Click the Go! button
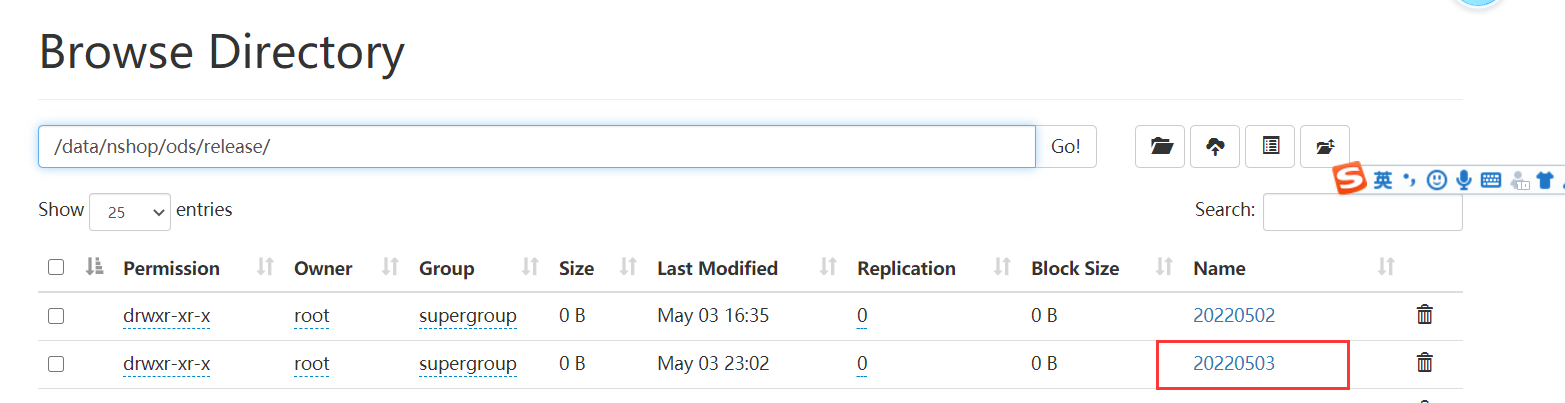Screen dimensions: 1565x403 tap(1066, 146)
